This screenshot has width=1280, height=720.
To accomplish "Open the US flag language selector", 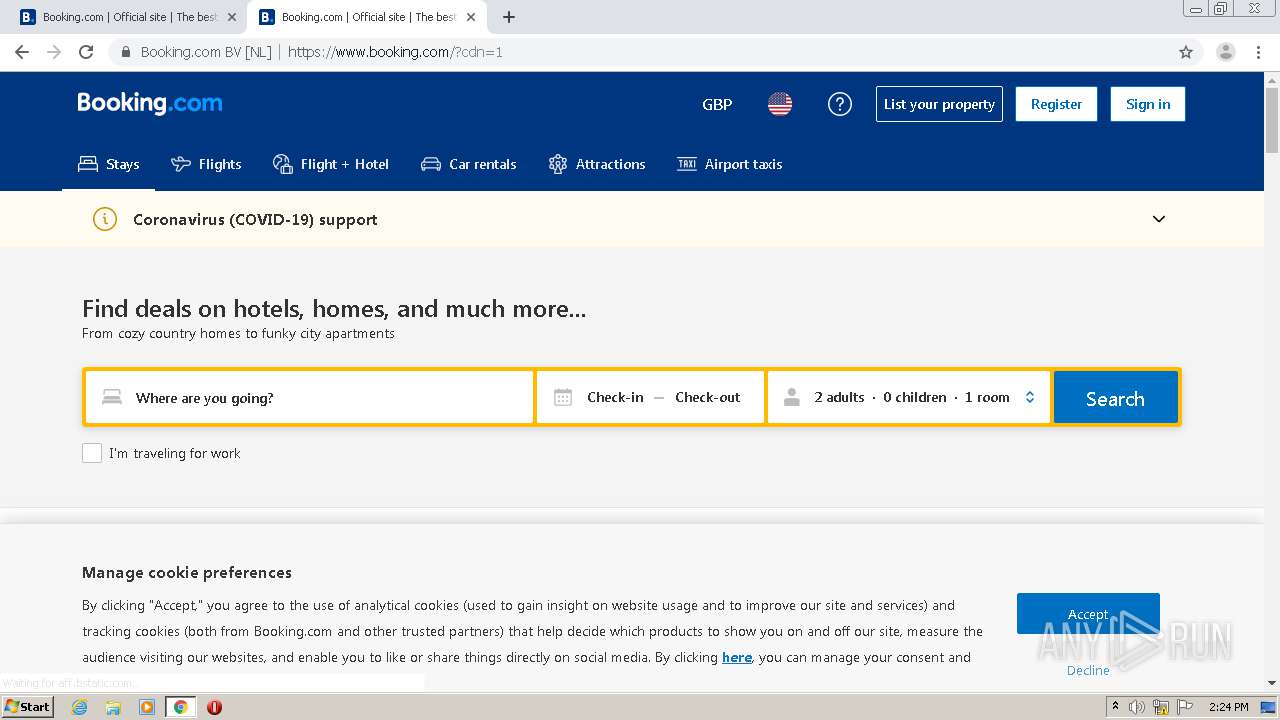I will [780, 104].
